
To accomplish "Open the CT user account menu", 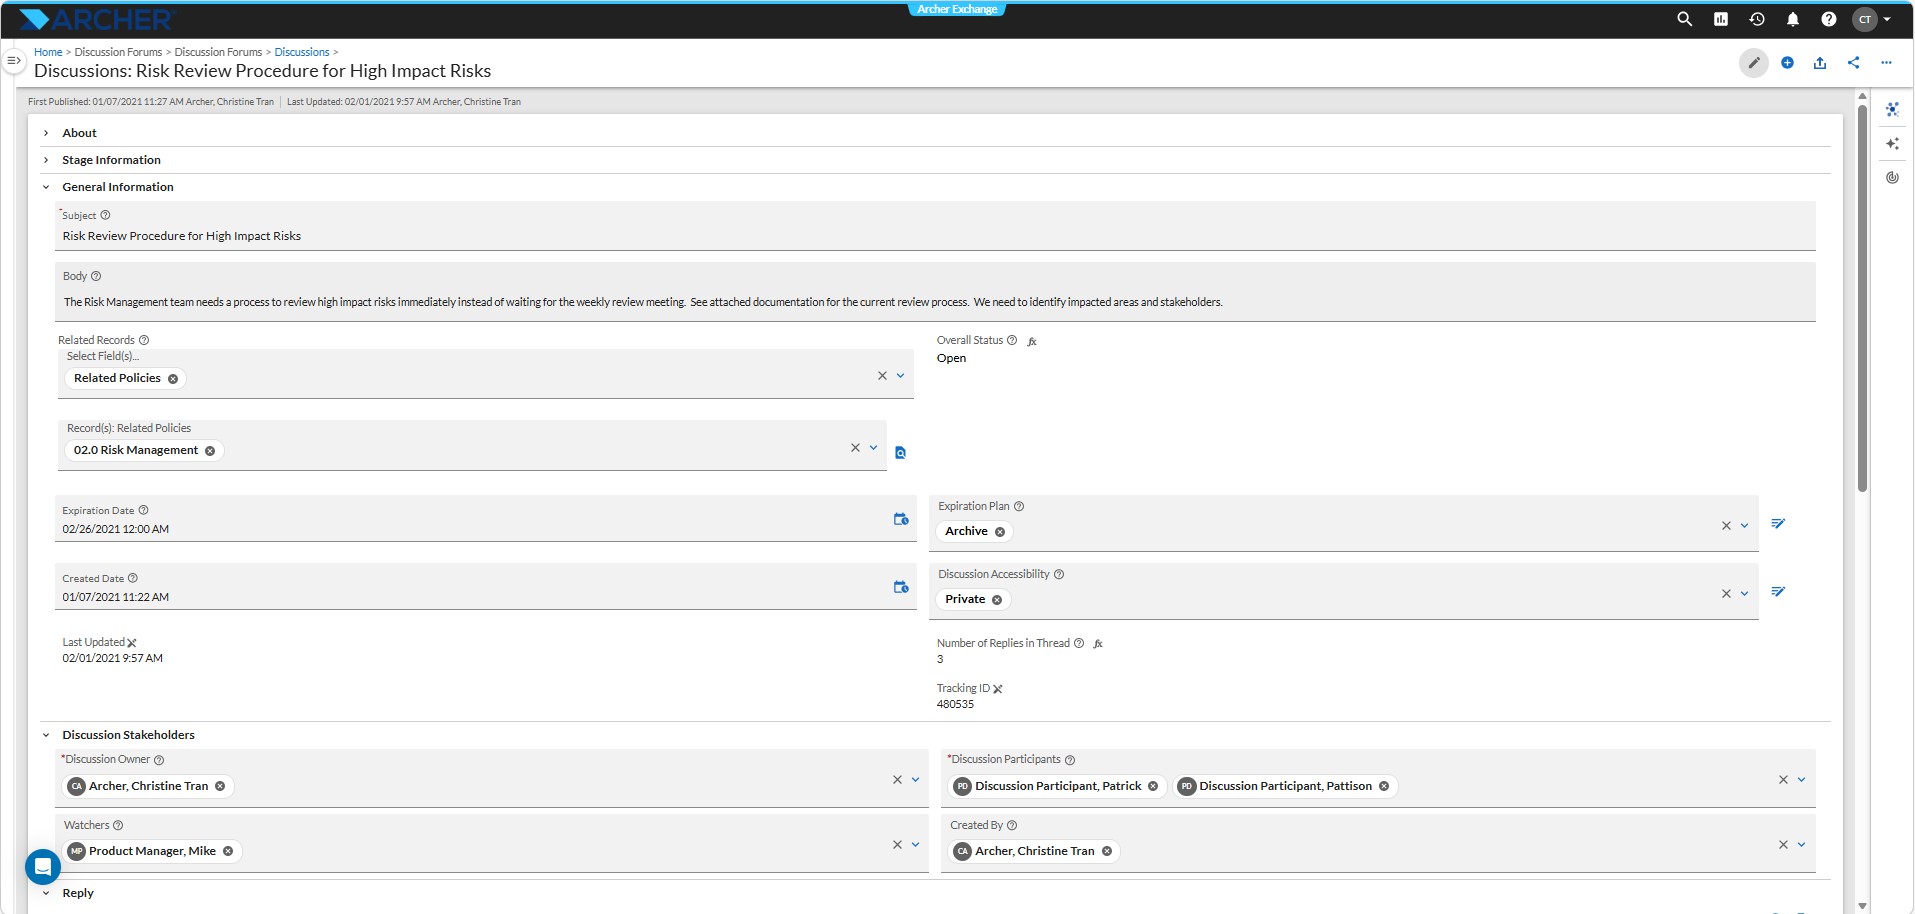I will (1872, 19).
